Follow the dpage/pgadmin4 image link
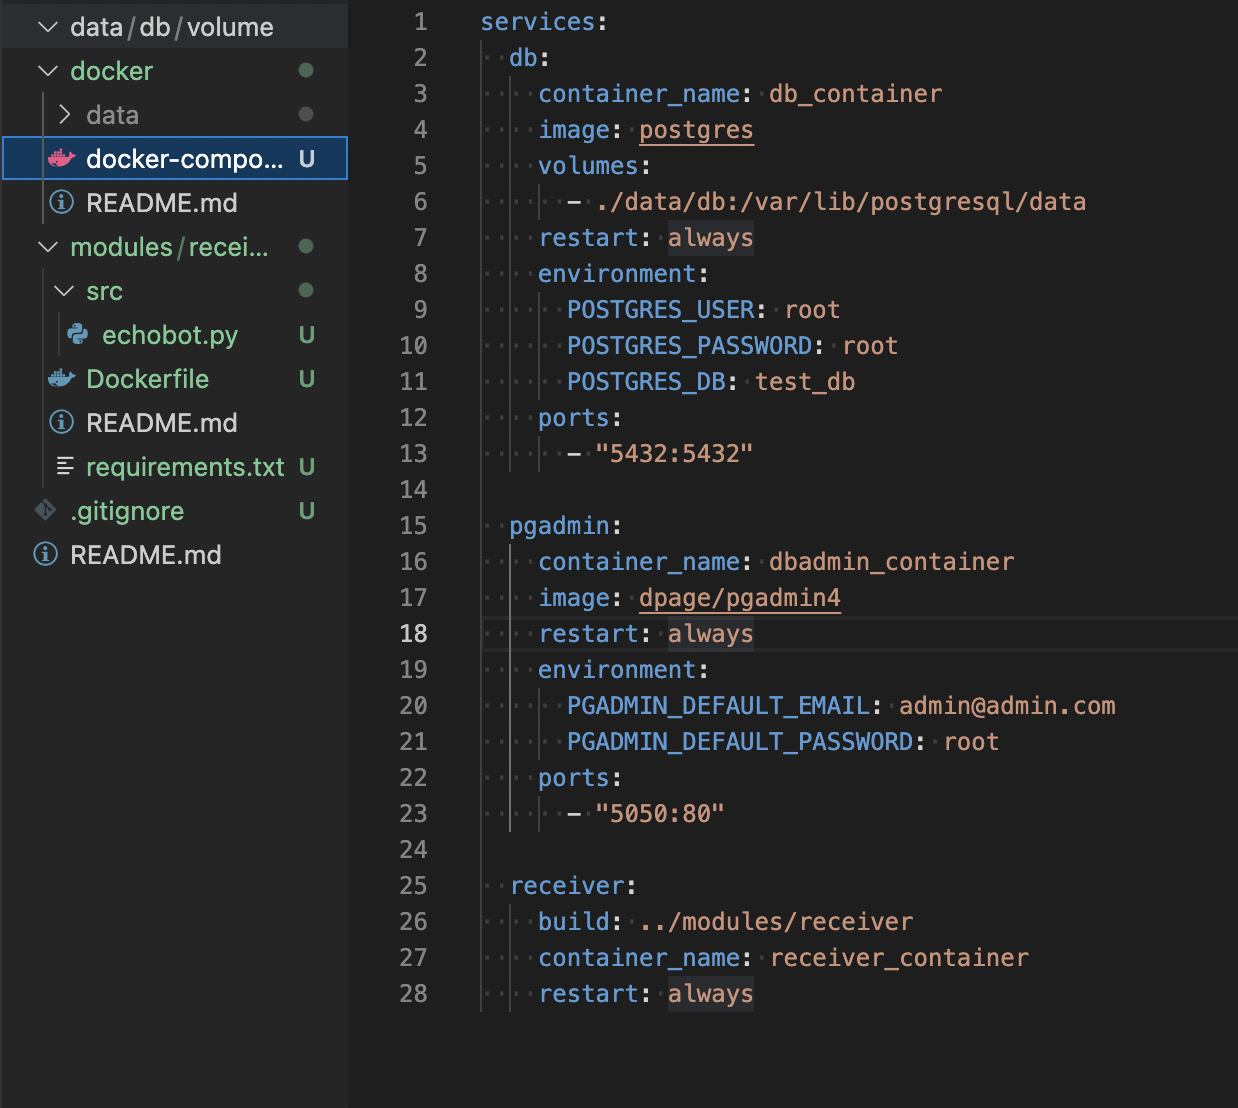Viewport: 1238px width, 1108px height. click(x=739, y=598)
